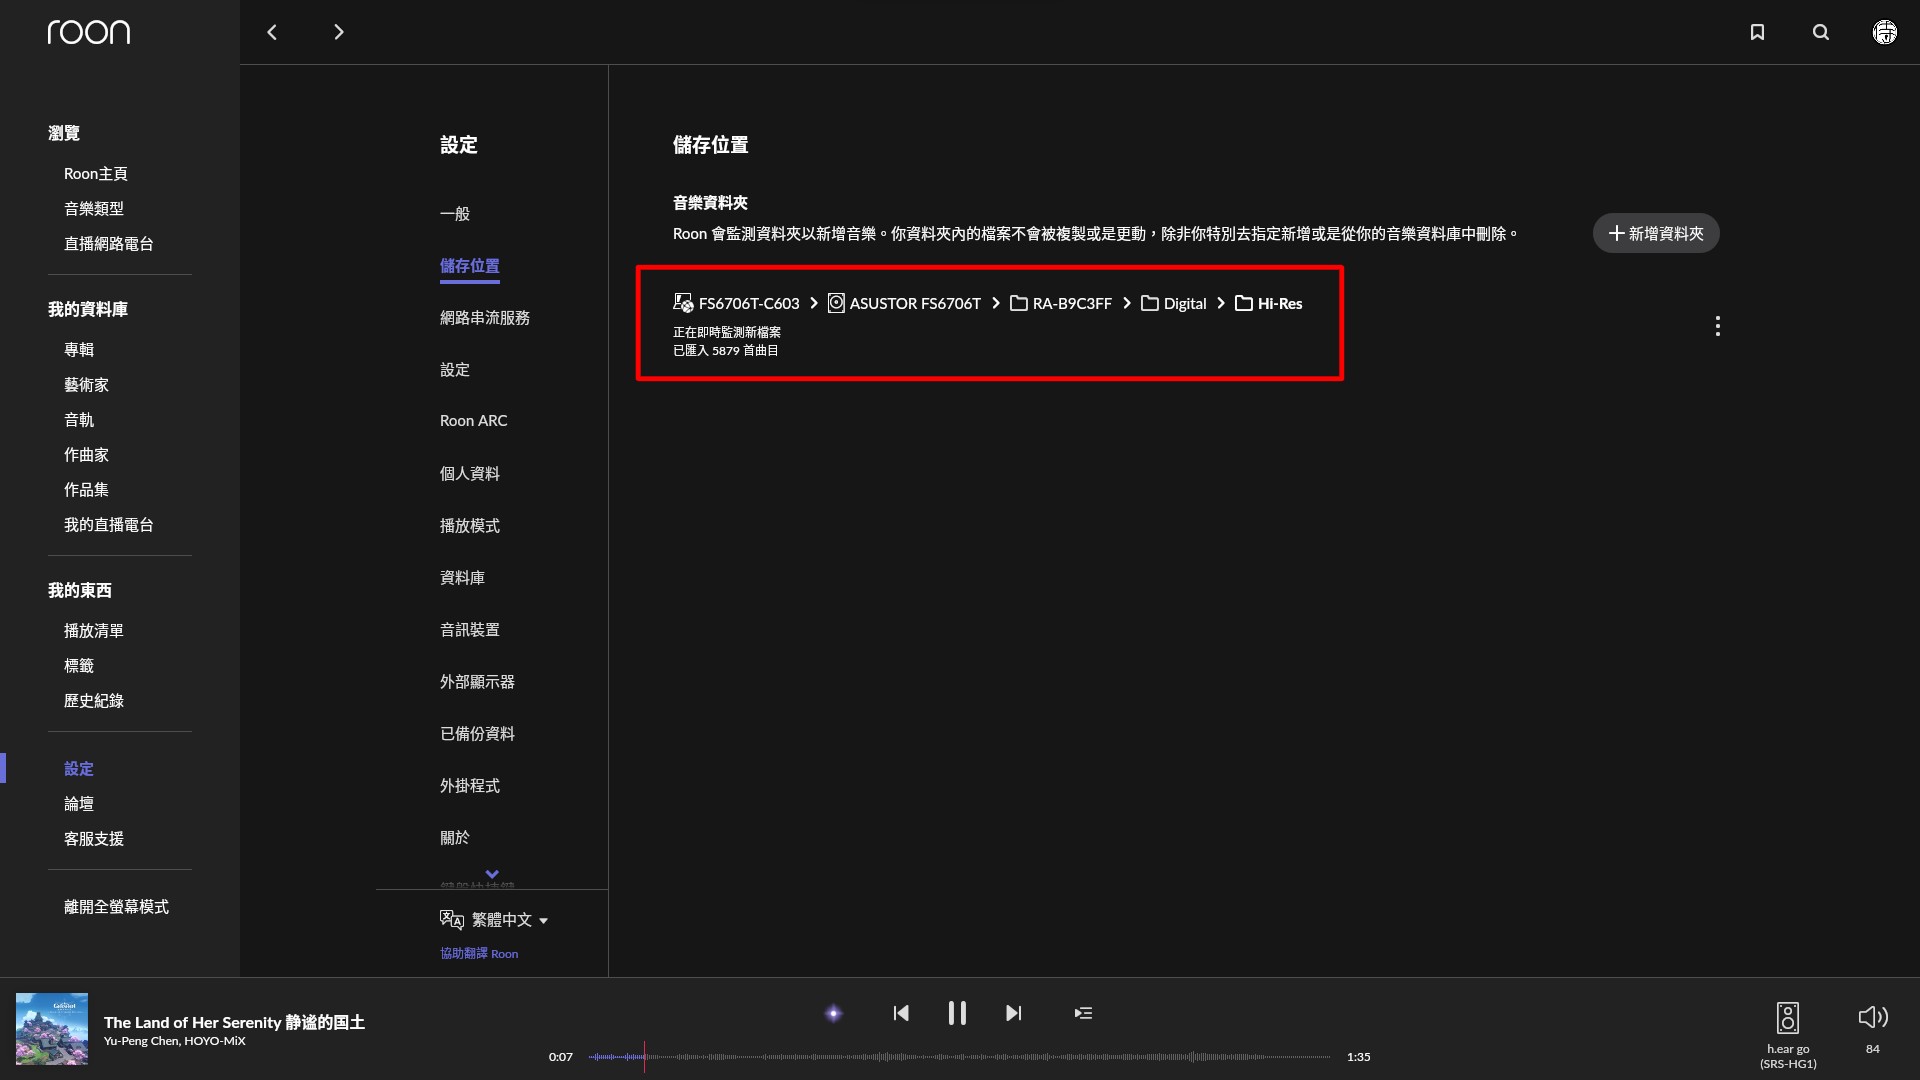Open the search icon
The height and width of the screenshot is (1080, 1920).
click(1821, 32)
